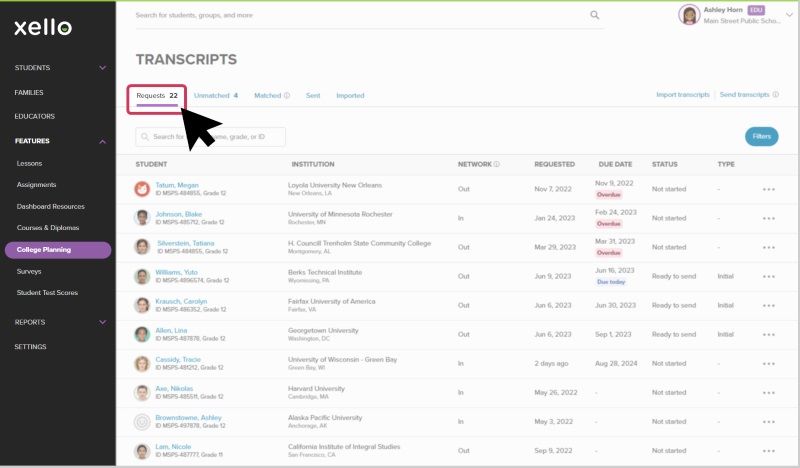Open more options for Tatum, Megan row
This screenshot has width=800, height=468.
[768, 189]
